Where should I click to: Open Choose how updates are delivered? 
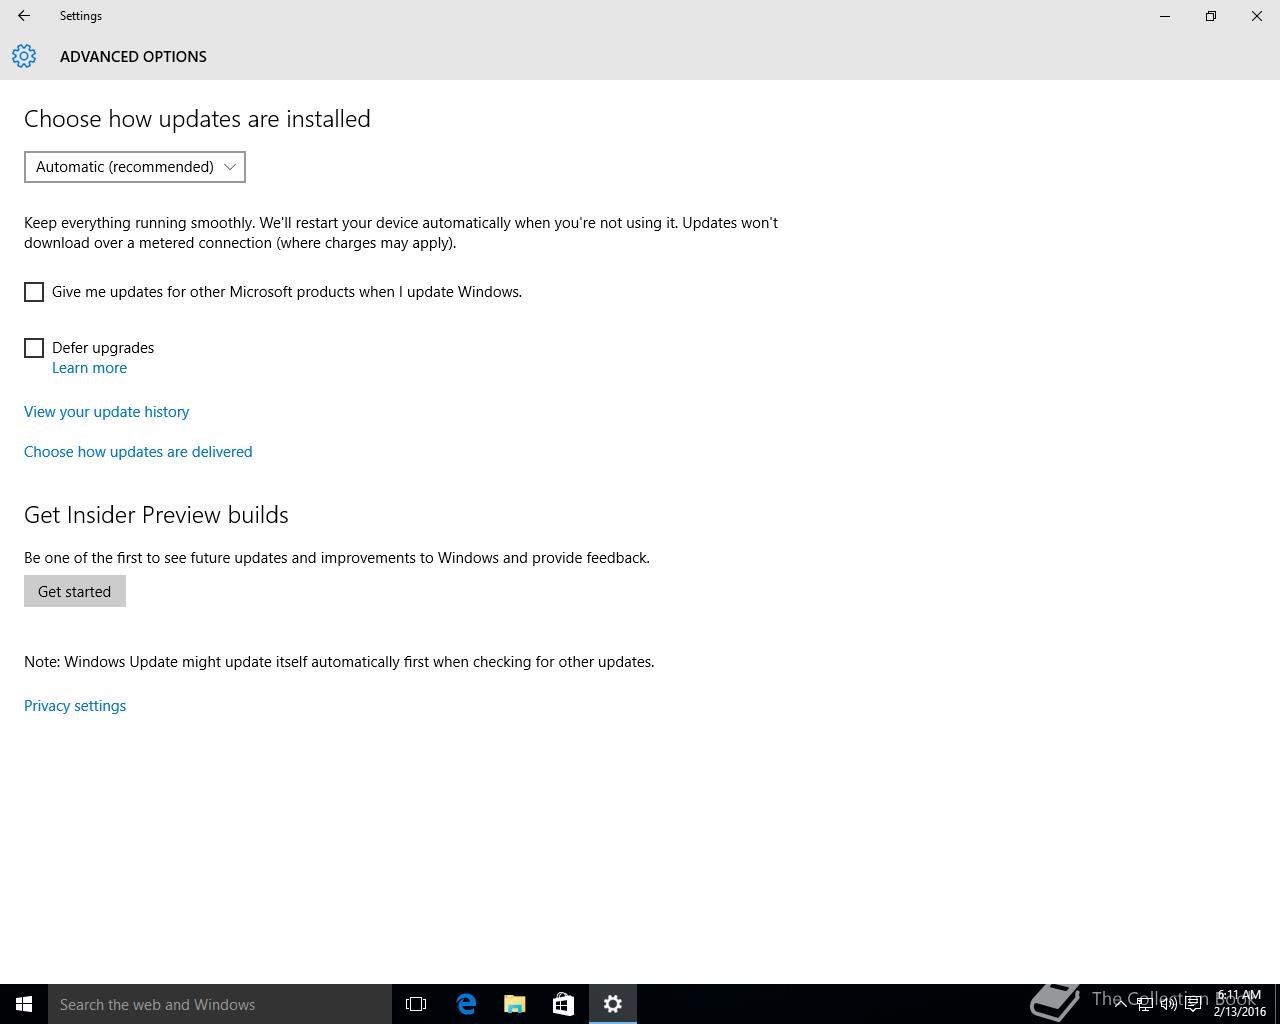[138, 452]
